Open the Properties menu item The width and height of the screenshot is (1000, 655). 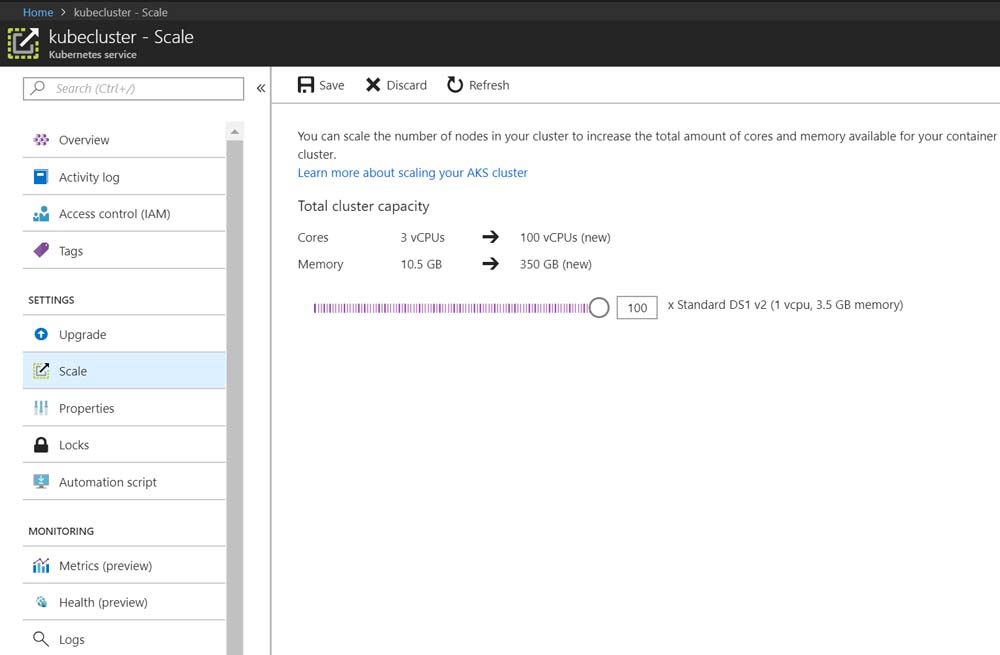coord(86,408)
